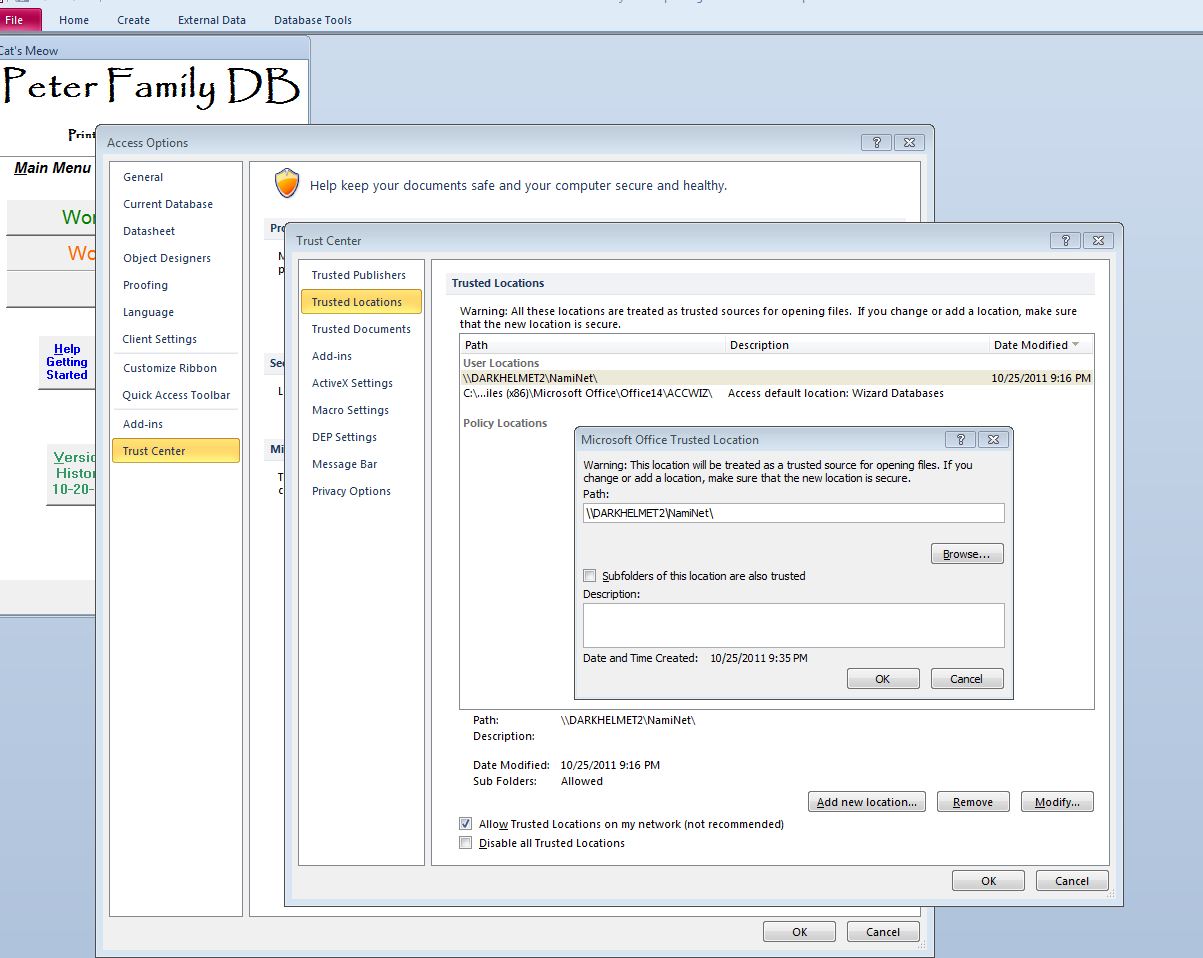Open Datasheet options category
Screen dimensions: 1203x958
(176, 231)
